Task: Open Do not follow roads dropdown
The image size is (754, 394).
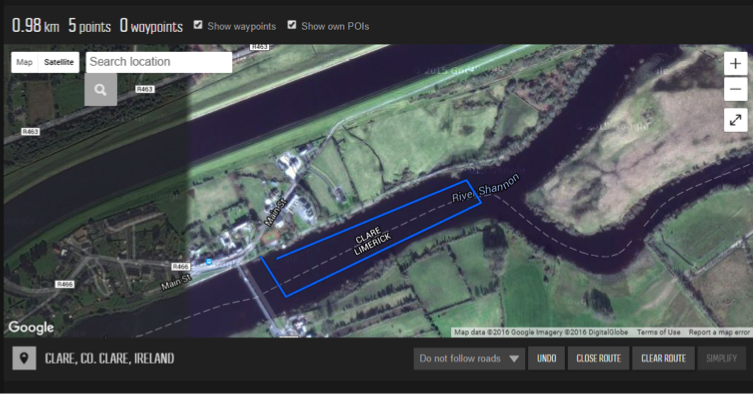Action: point(469,358)
